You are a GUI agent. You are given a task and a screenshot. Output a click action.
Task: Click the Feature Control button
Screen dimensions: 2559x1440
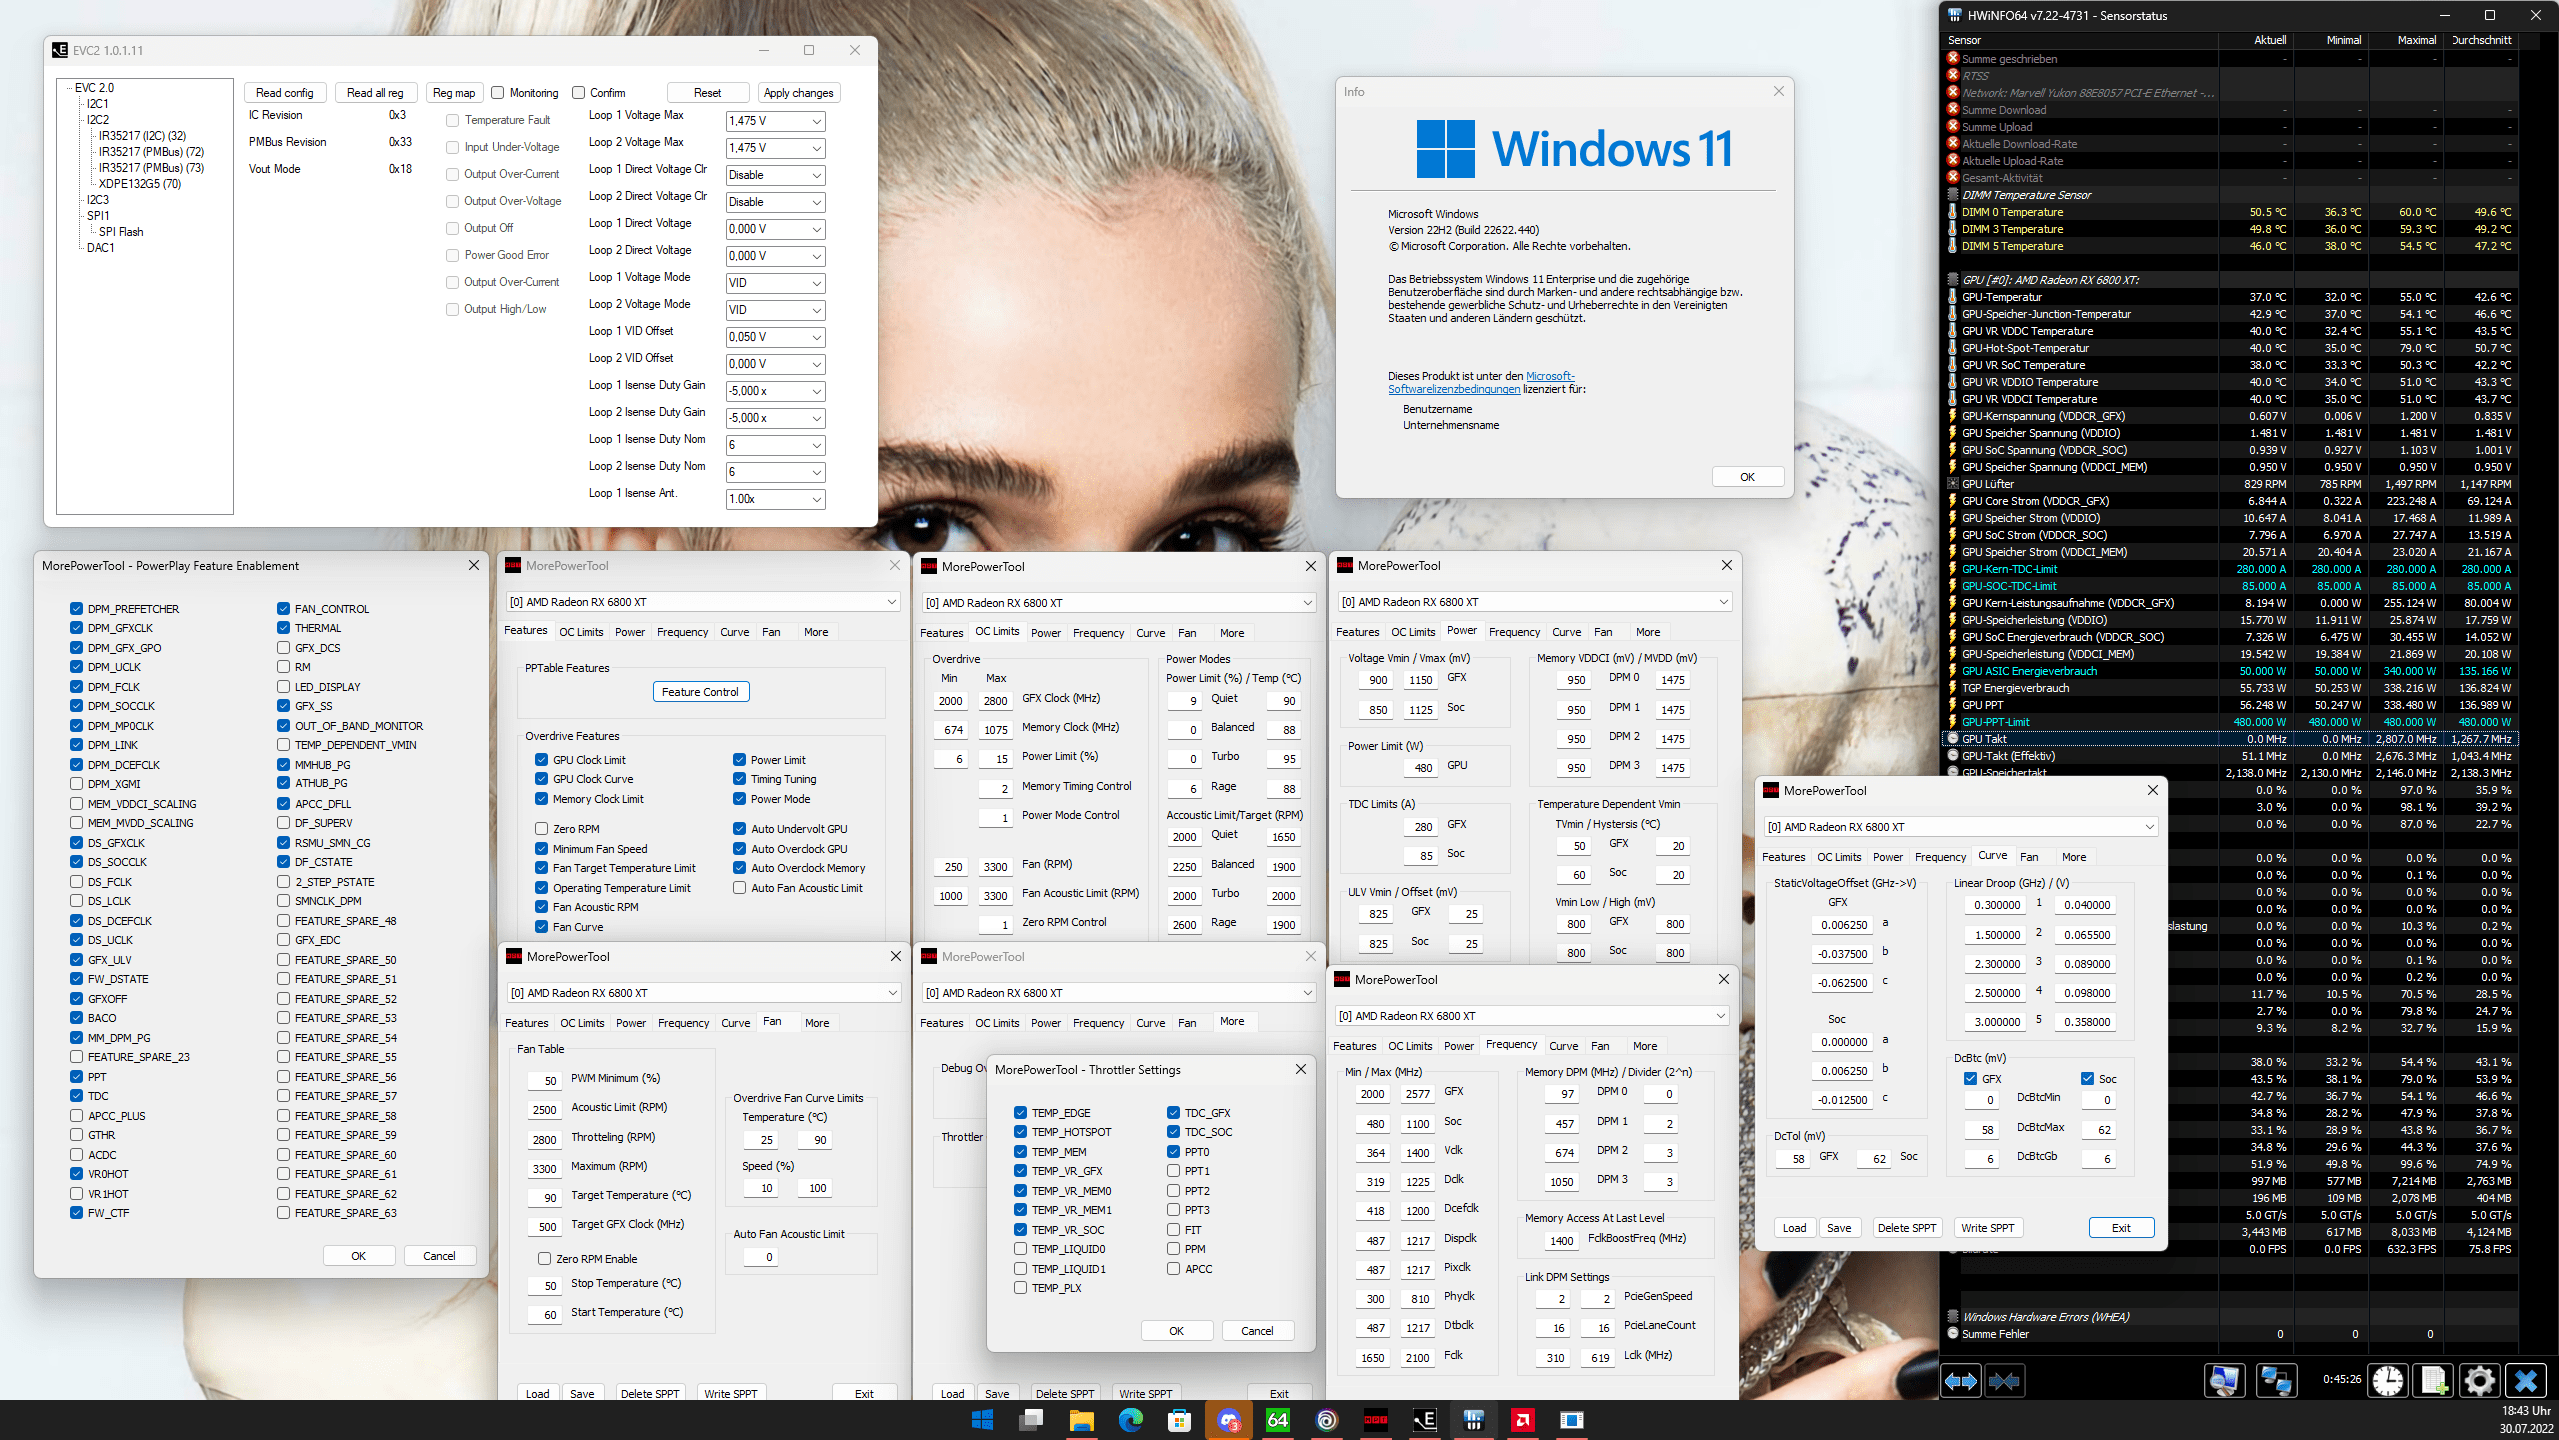point(700,692)
